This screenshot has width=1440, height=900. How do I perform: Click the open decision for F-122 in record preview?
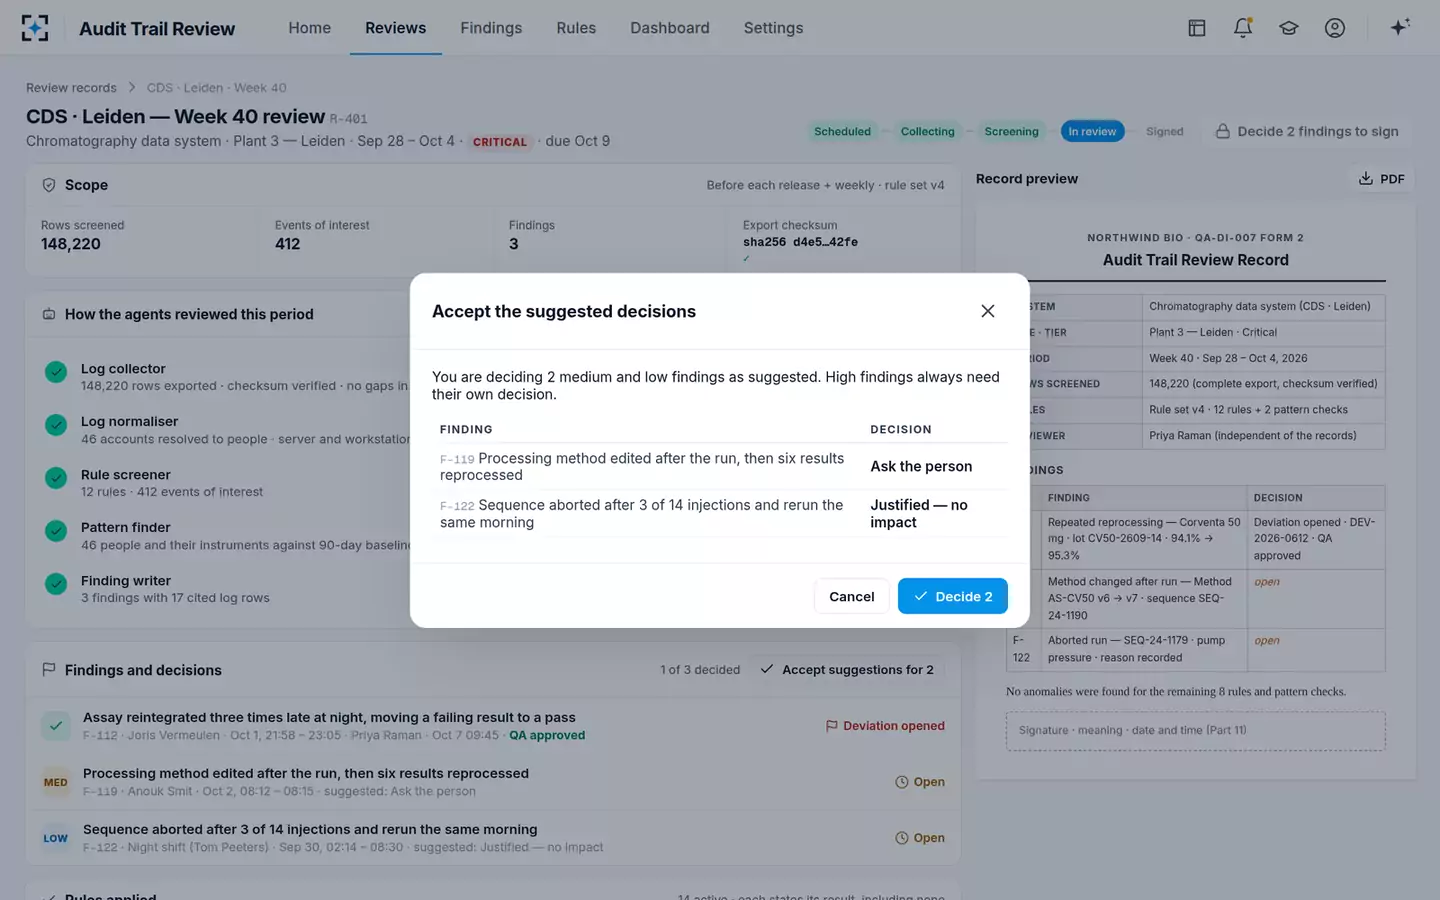tap(1267, 641)
